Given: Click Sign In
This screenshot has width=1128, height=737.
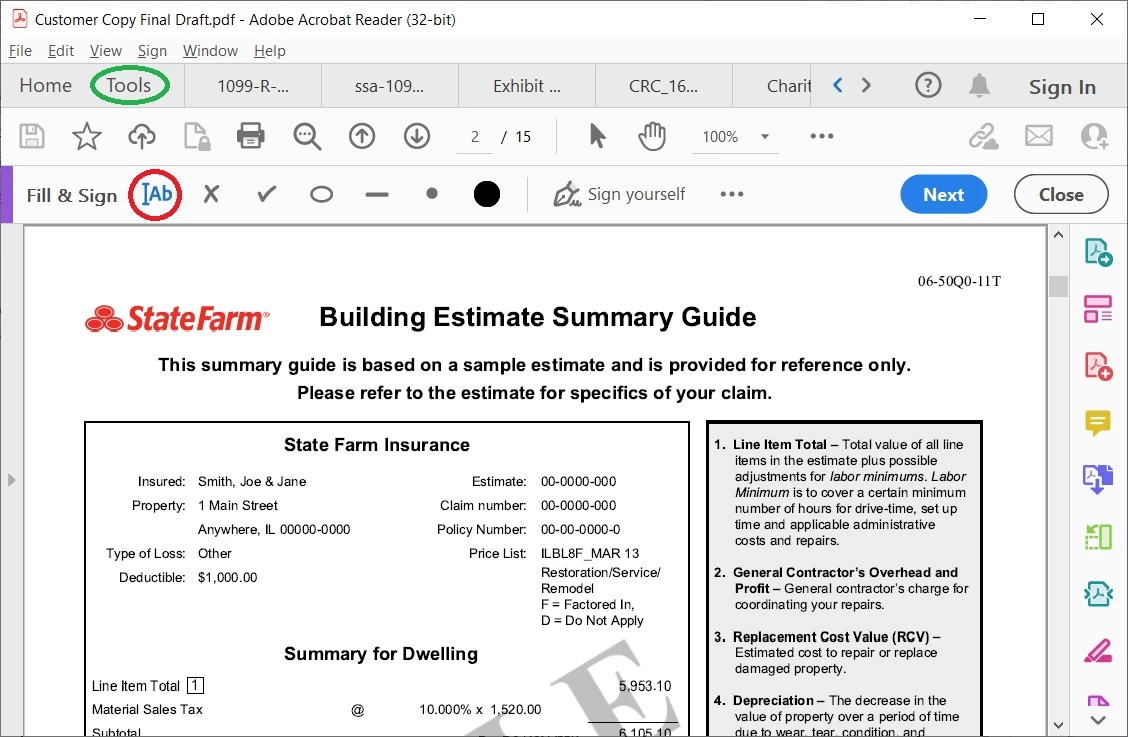Looking at the screenshot, I should [1062, 87].
